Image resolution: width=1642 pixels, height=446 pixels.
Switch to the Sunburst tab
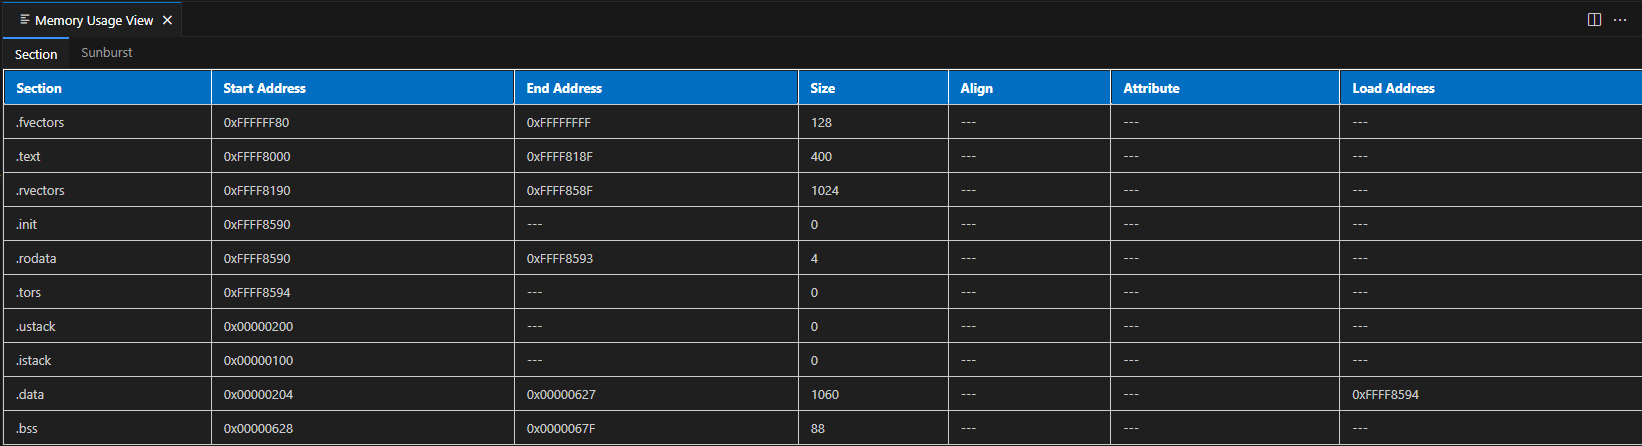[106, 53]
